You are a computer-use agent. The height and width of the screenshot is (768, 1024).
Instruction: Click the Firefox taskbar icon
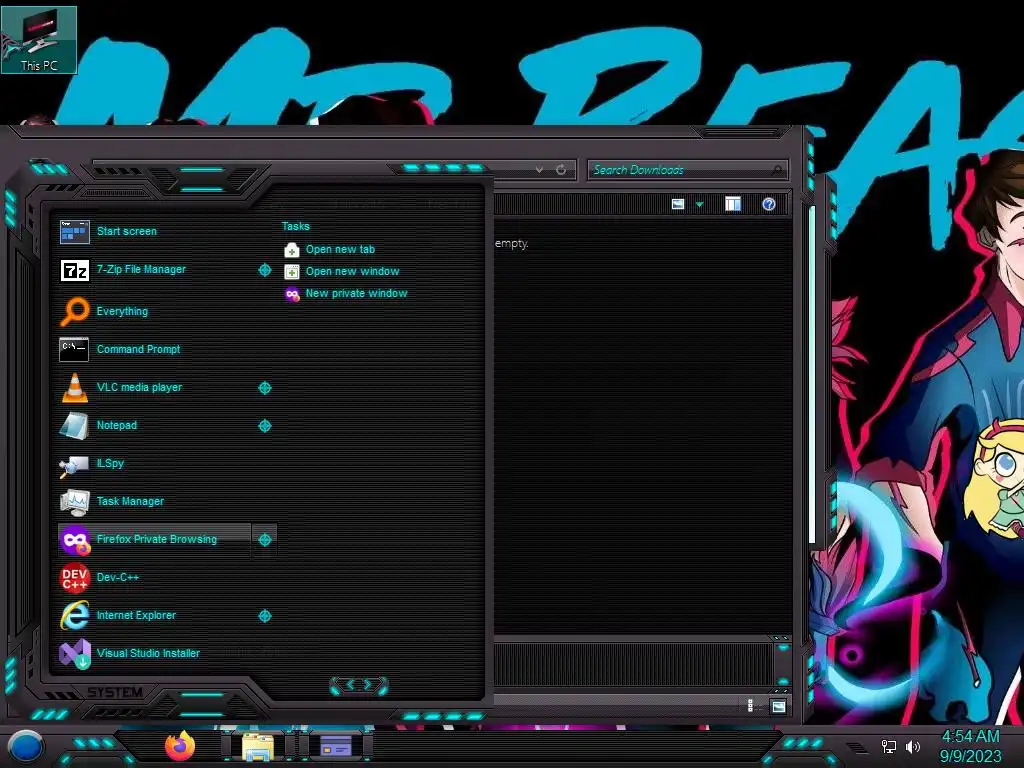coord(180,746)
